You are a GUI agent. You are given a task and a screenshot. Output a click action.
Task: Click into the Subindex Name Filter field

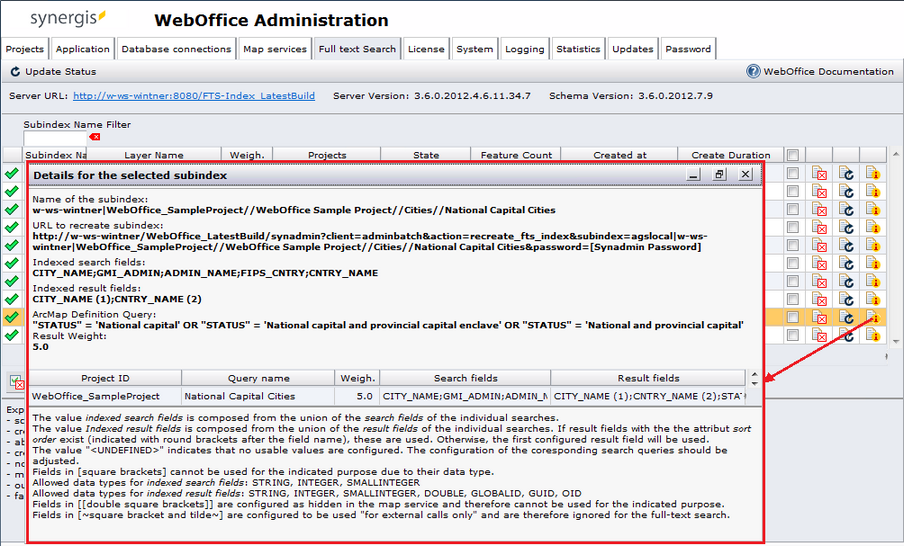tap(55, 138)
